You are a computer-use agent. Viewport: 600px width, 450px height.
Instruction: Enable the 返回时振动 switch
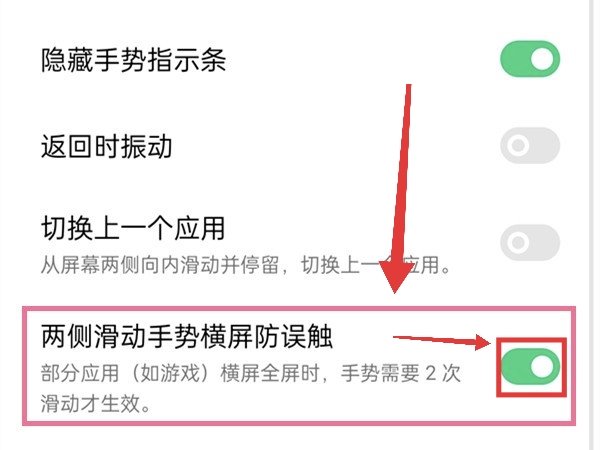530,145
